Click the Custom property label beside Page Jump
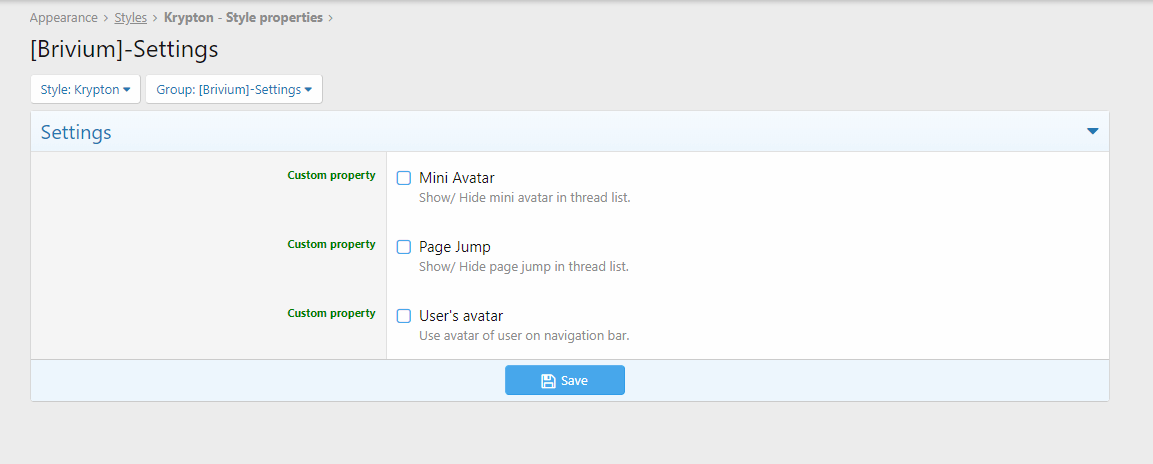This screenshot has height=464, width=1153. [332, 244]
